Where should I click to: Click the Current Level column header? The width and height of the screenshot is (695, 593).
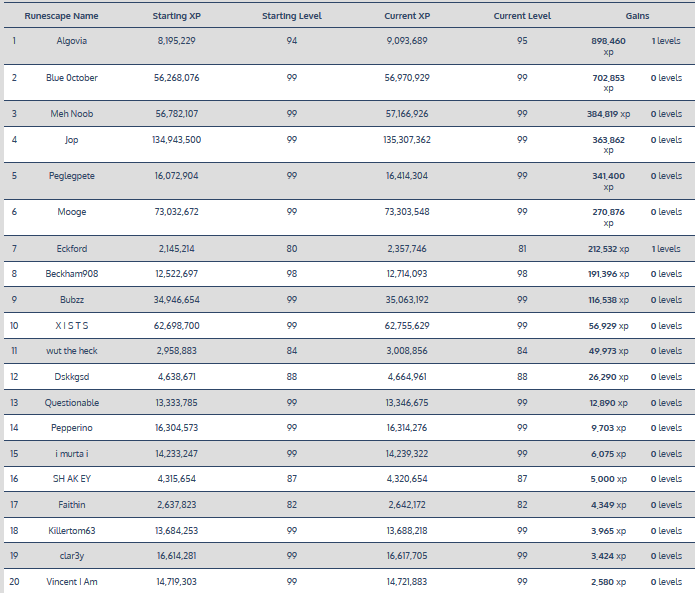[522, 17]
